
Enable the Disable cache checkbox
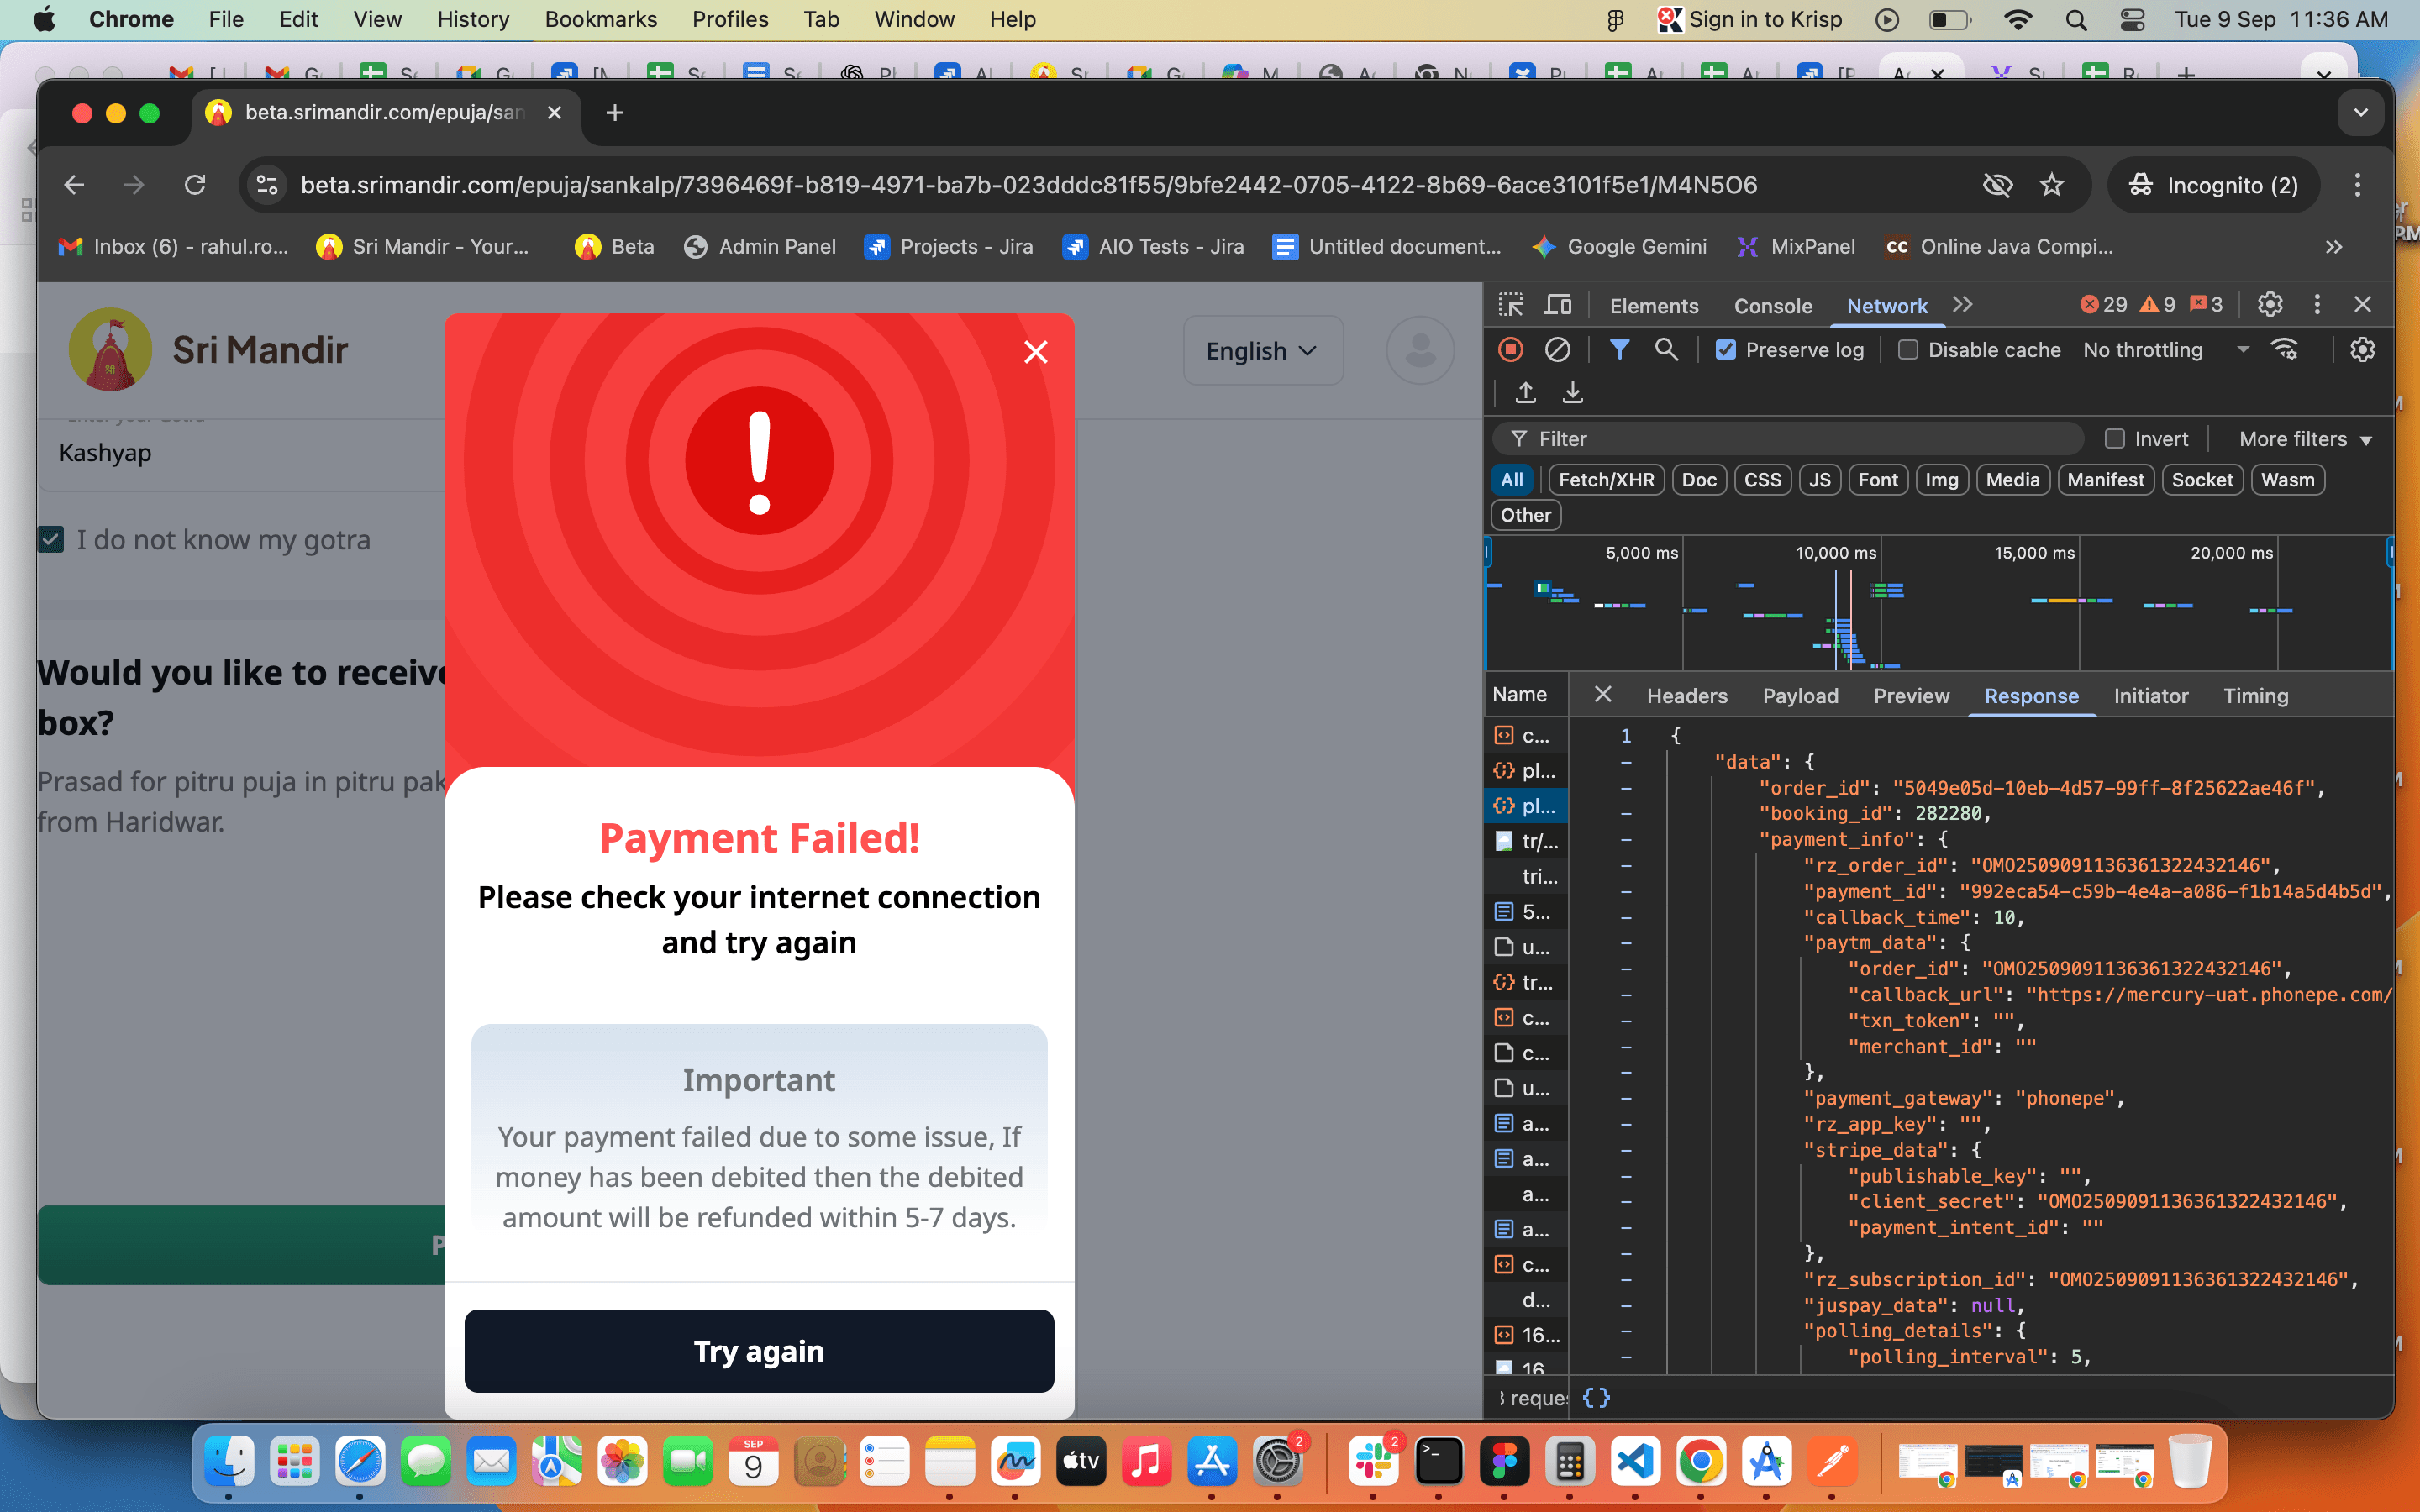(x=1908, y=350)
